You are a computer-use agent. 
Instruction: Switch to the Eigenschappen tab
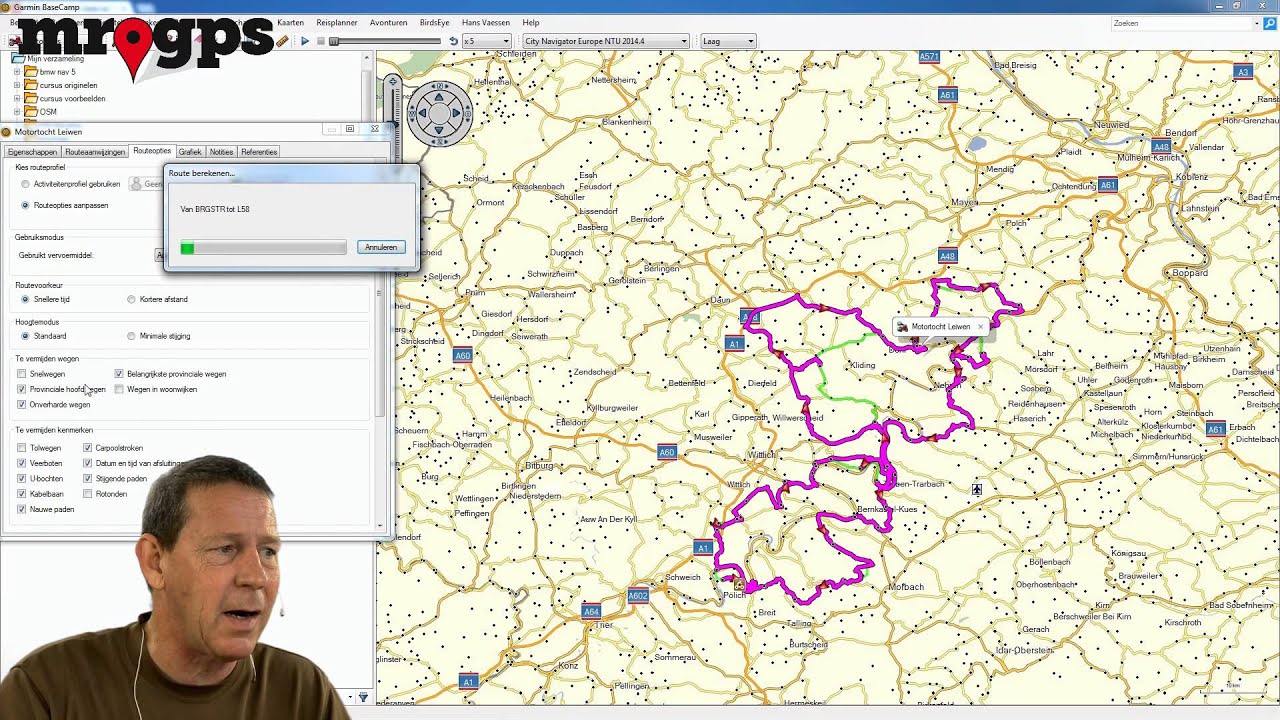tap(32, 152)
